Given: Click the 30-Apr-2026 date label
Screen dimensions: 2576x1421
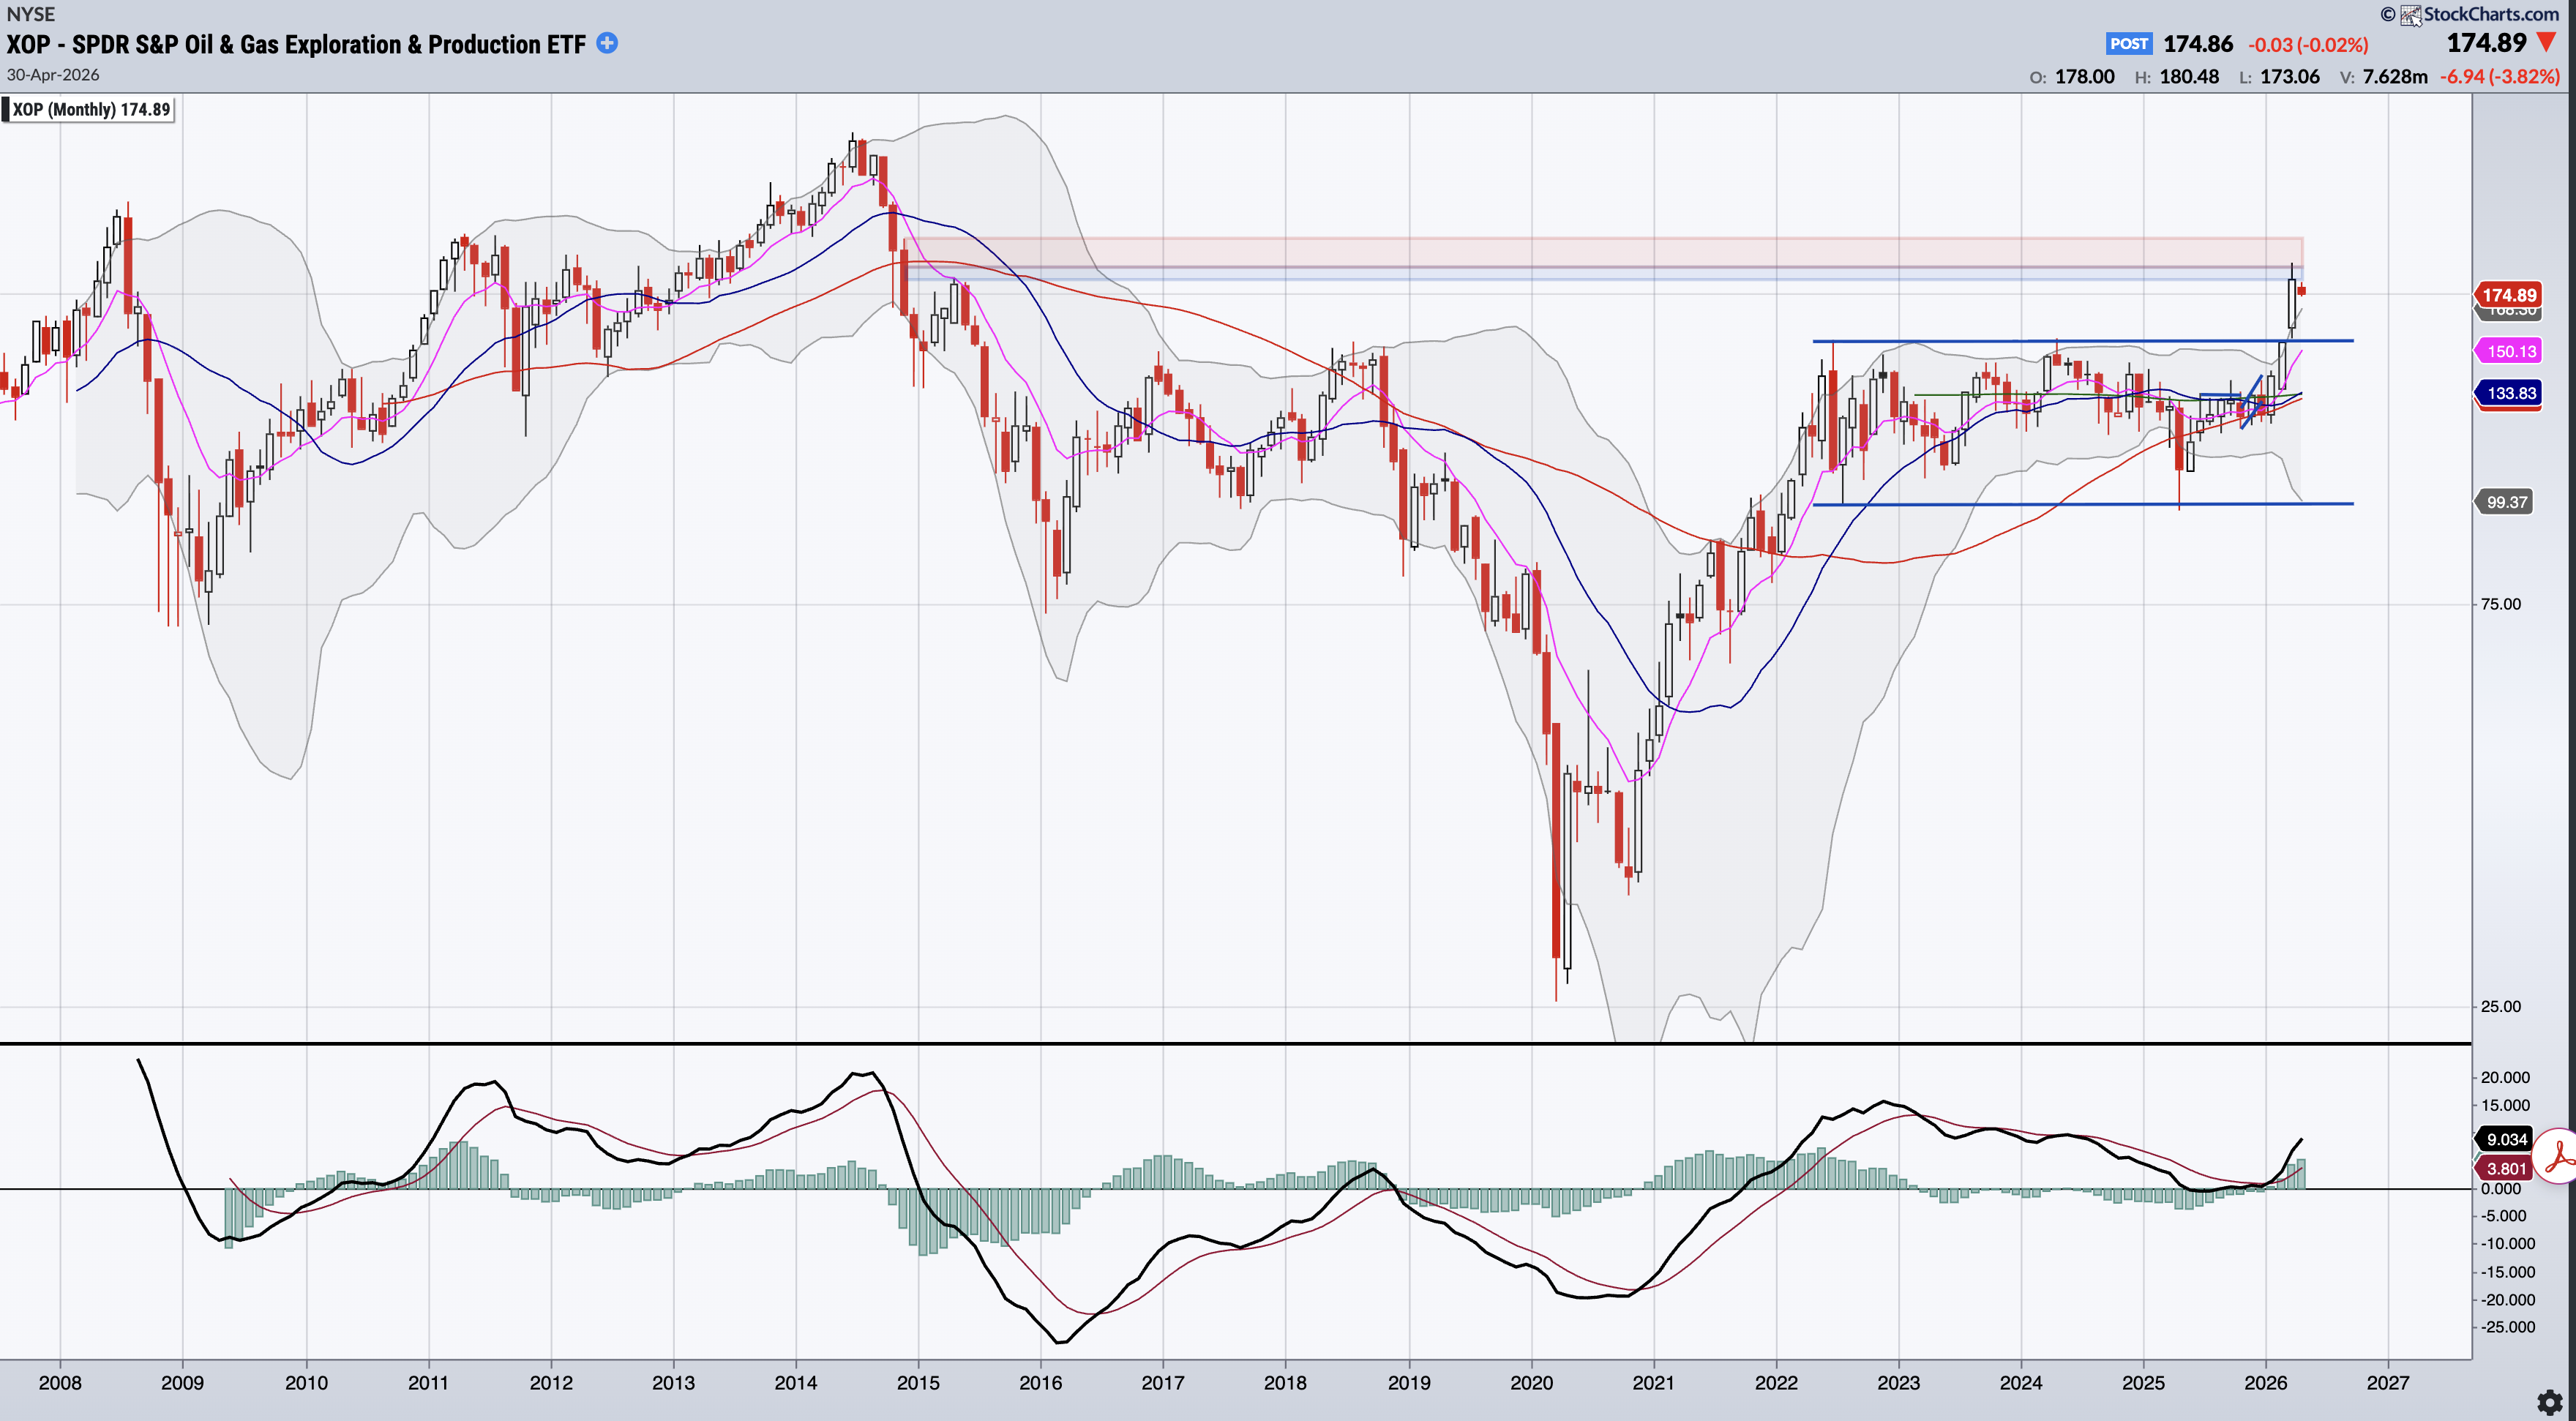Looking at the screenshot, I should point(53,75).
